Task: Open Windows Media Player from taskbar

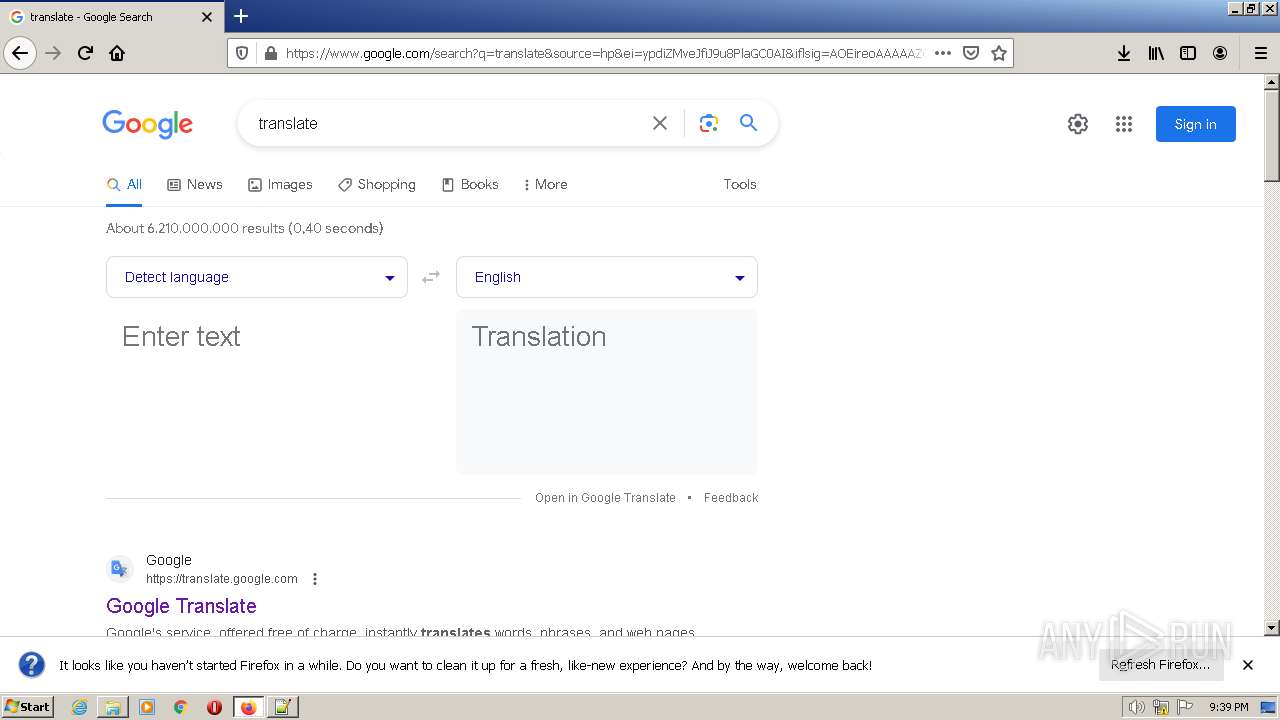Action: (x=147, y=707)
